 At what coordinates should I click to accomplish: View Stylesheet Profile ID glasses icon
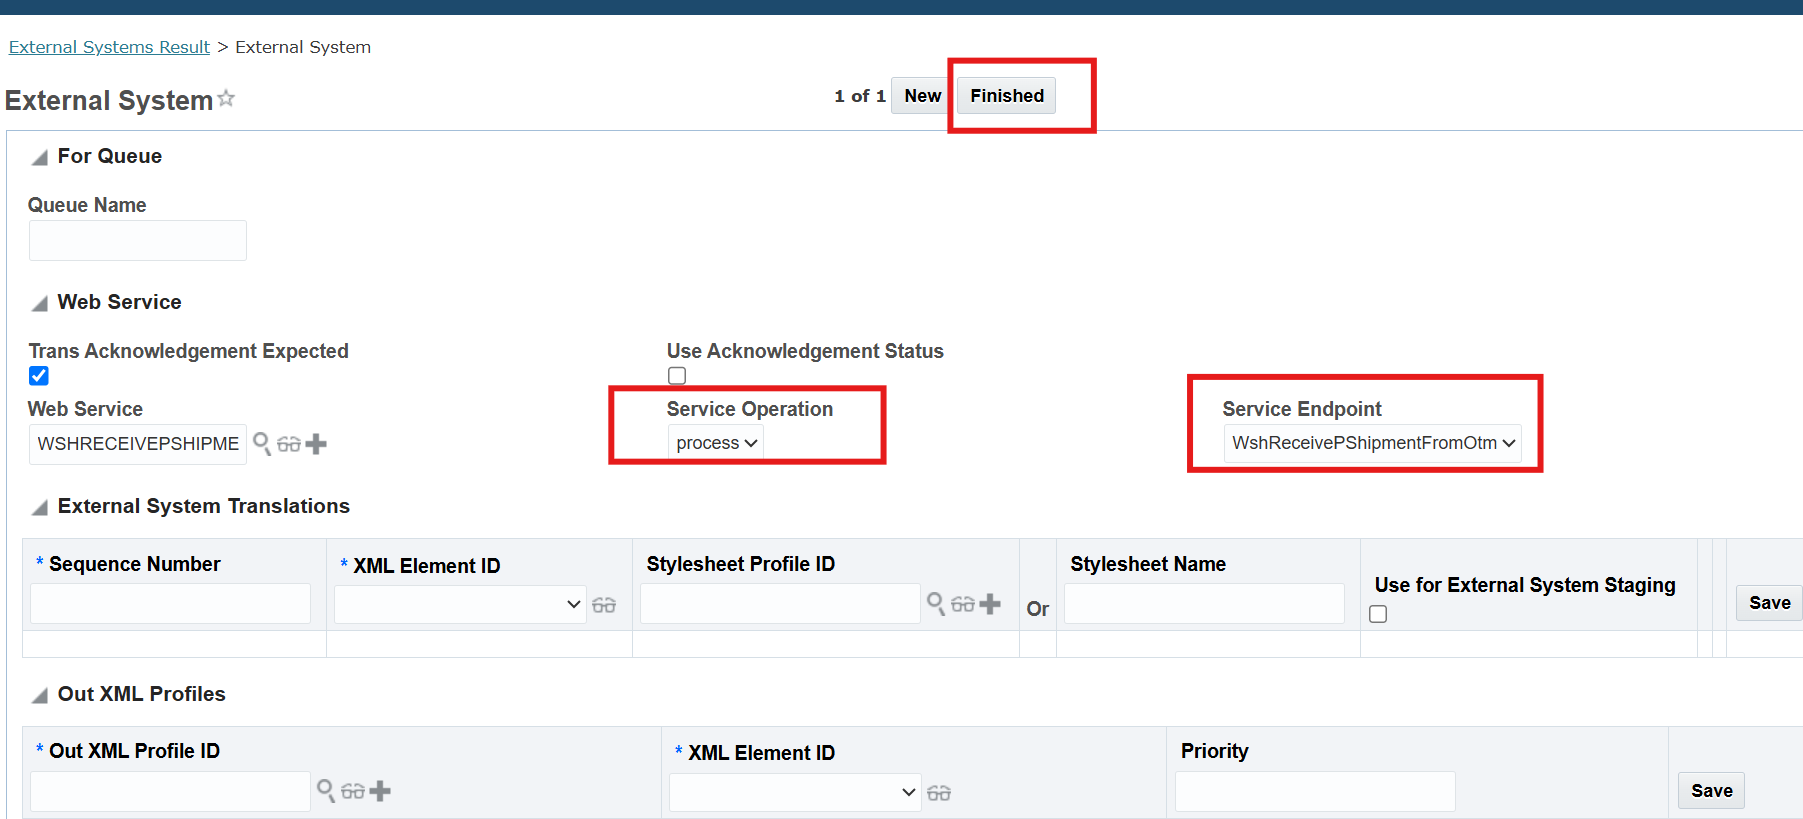coord(963,604)
